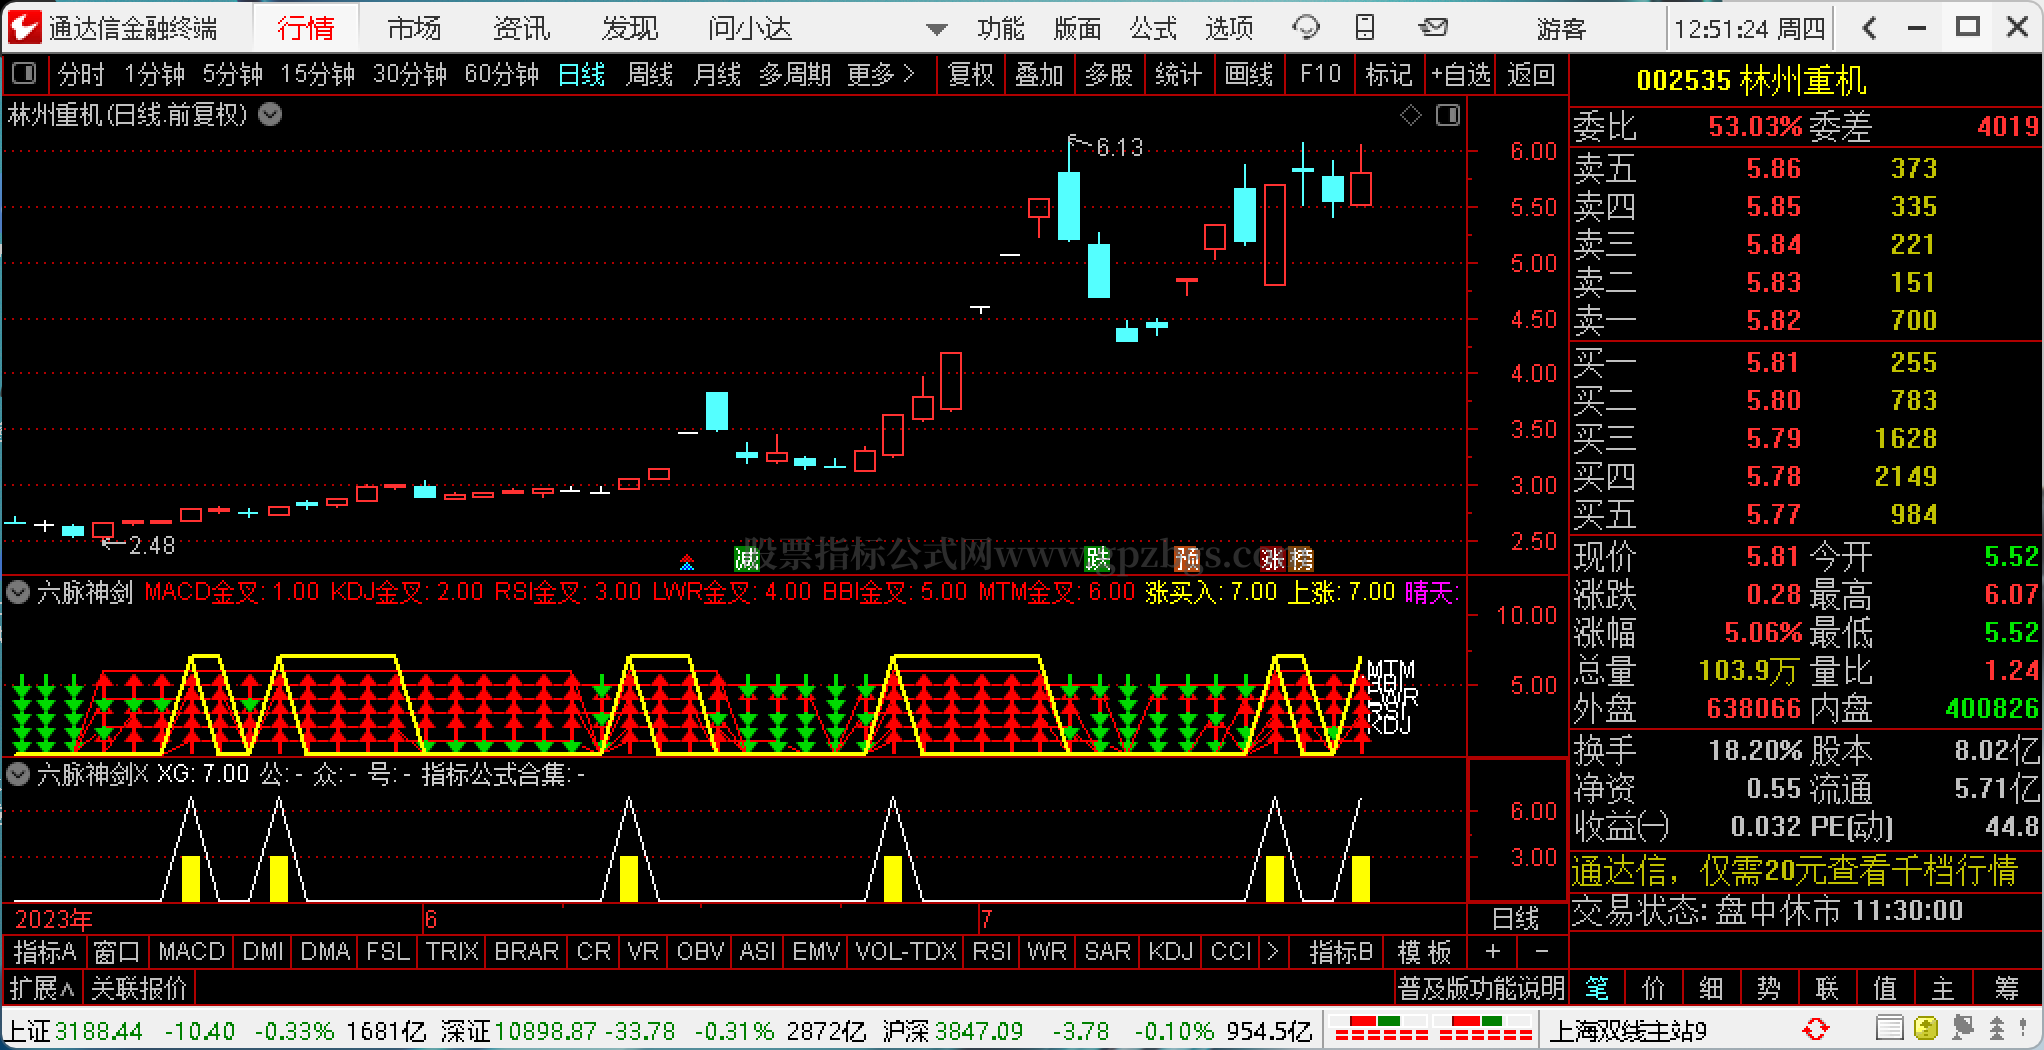Toggle the side panel icon left of 分时
The height and width of the screenshot is (1050, 2044).
[24, 73]
